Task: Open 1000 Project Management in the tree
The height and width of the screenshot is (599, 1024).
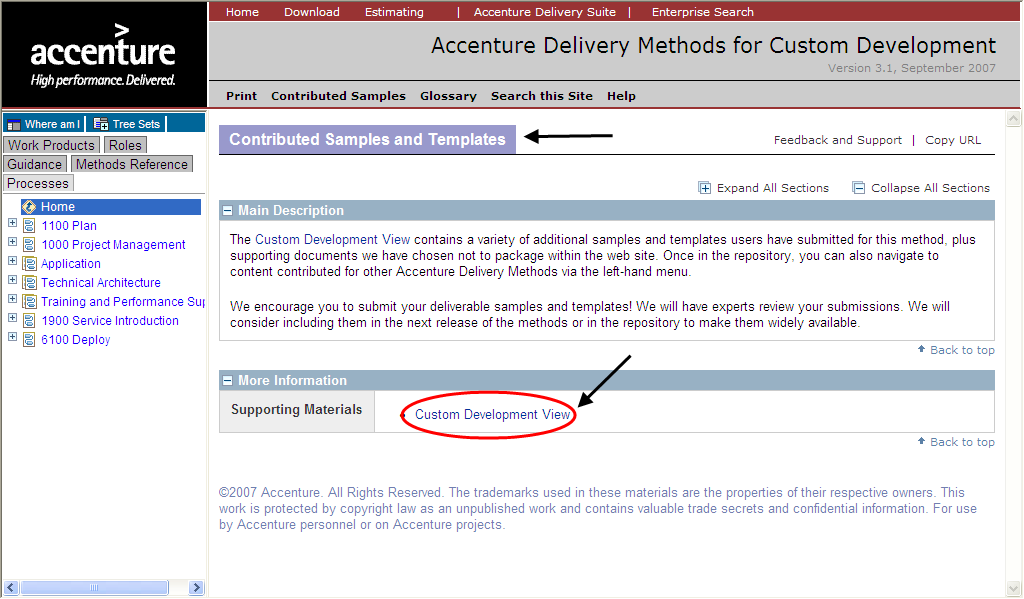Action: (114, 245)
